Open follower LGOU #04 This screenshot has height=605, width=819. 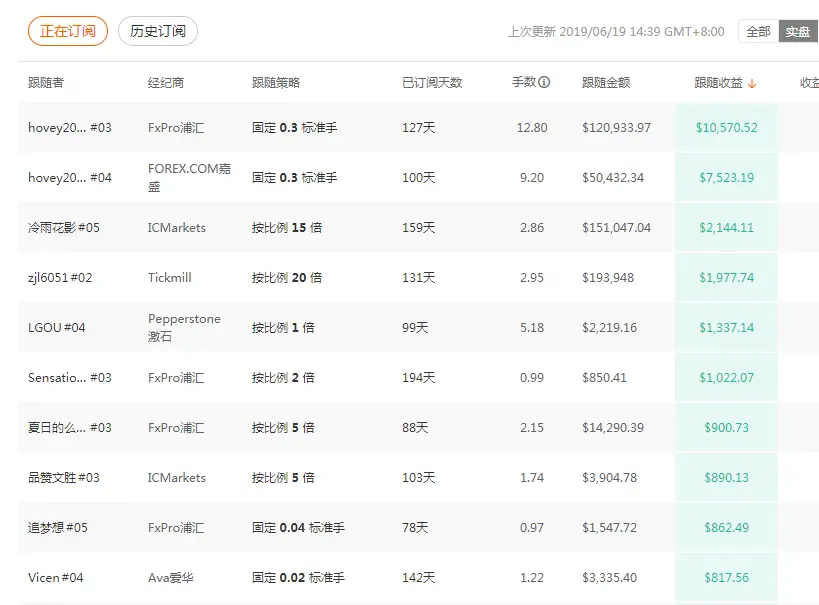tap(56, 328)
